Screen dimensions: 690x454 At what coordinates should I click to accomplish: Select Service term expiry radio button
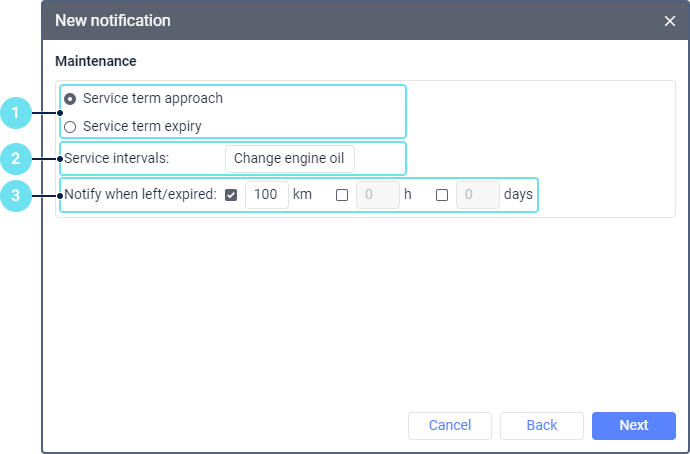point(70,127)
